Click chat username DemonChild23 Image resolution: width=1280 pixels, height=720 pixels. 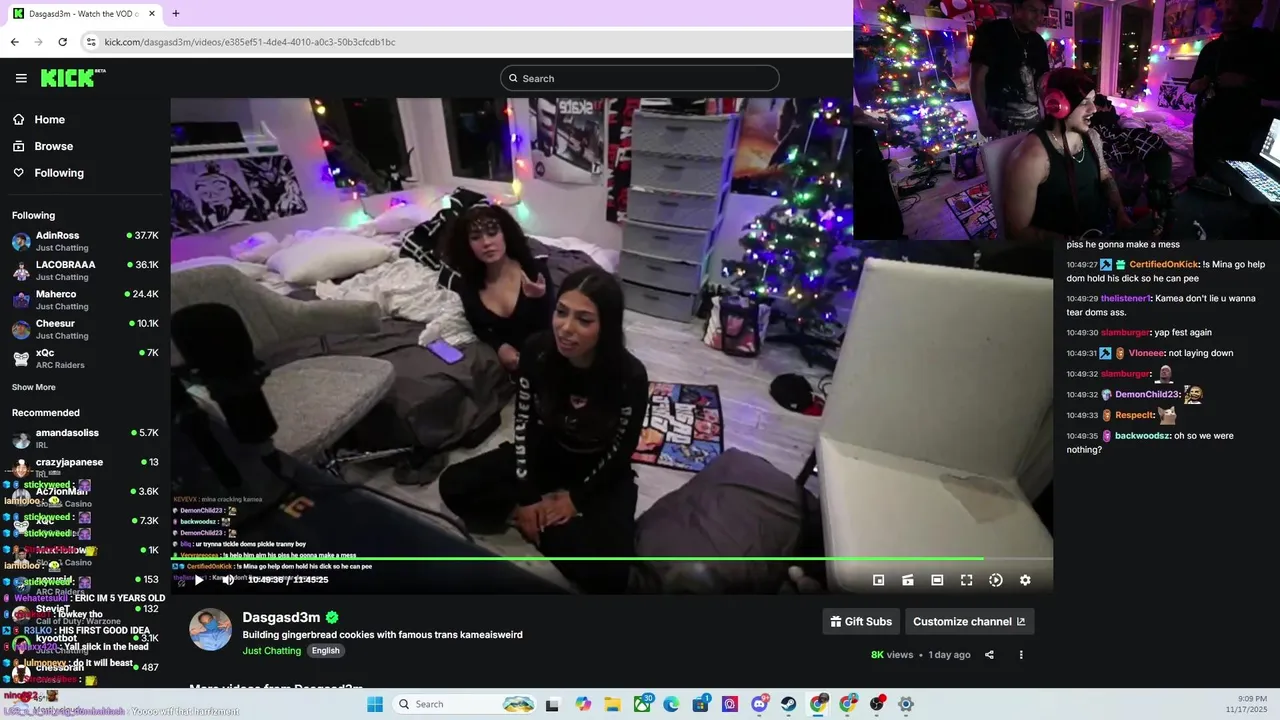click(1146, 395)
